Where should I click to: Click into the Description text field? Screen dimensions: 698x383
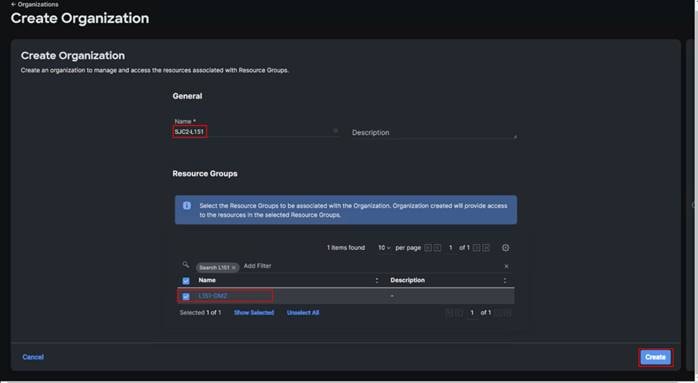(x=434, y=133)
